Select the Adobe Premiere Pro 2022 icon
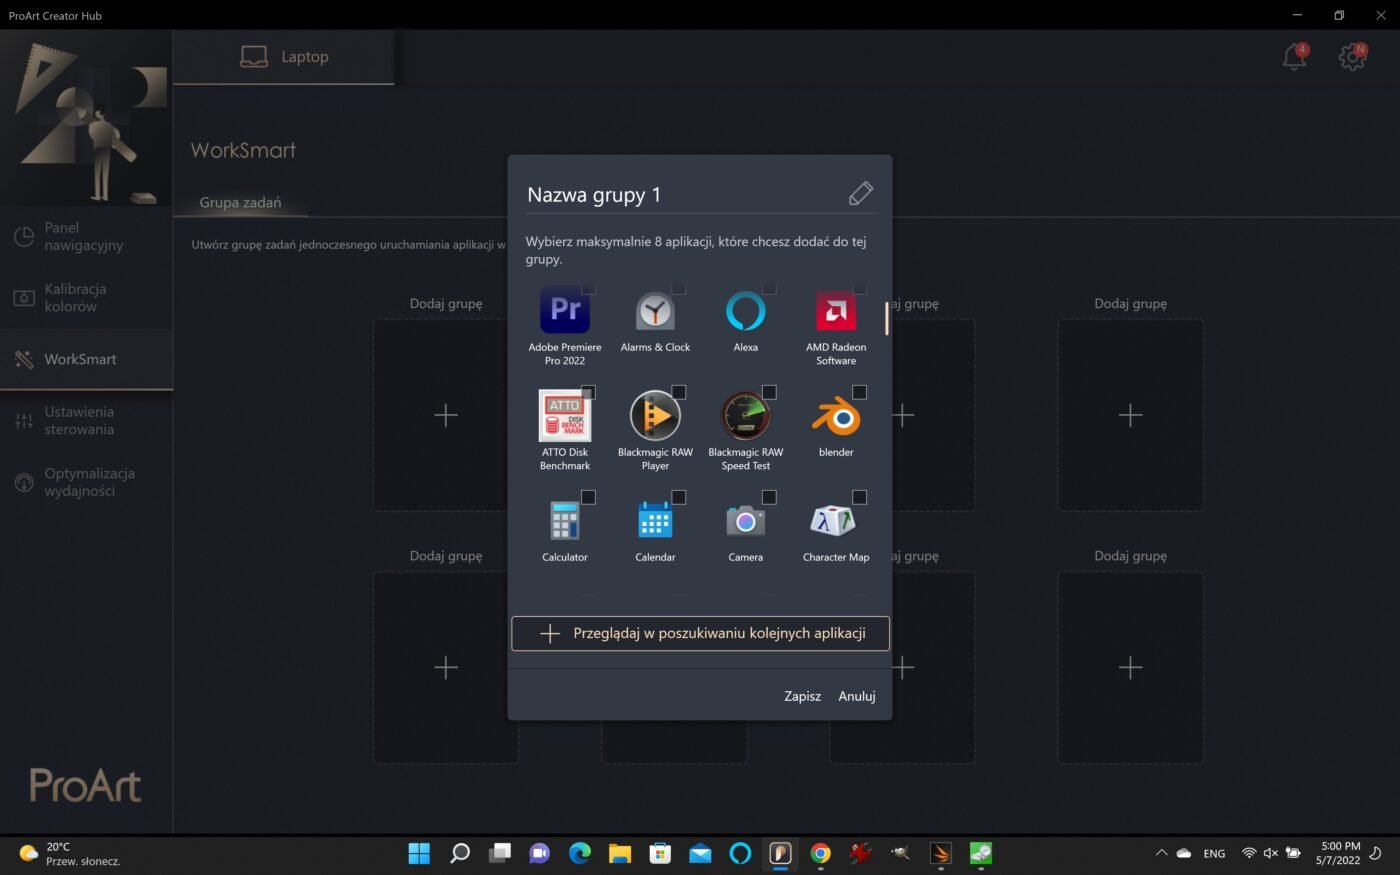1400x875 pixels. coord(564,311)
